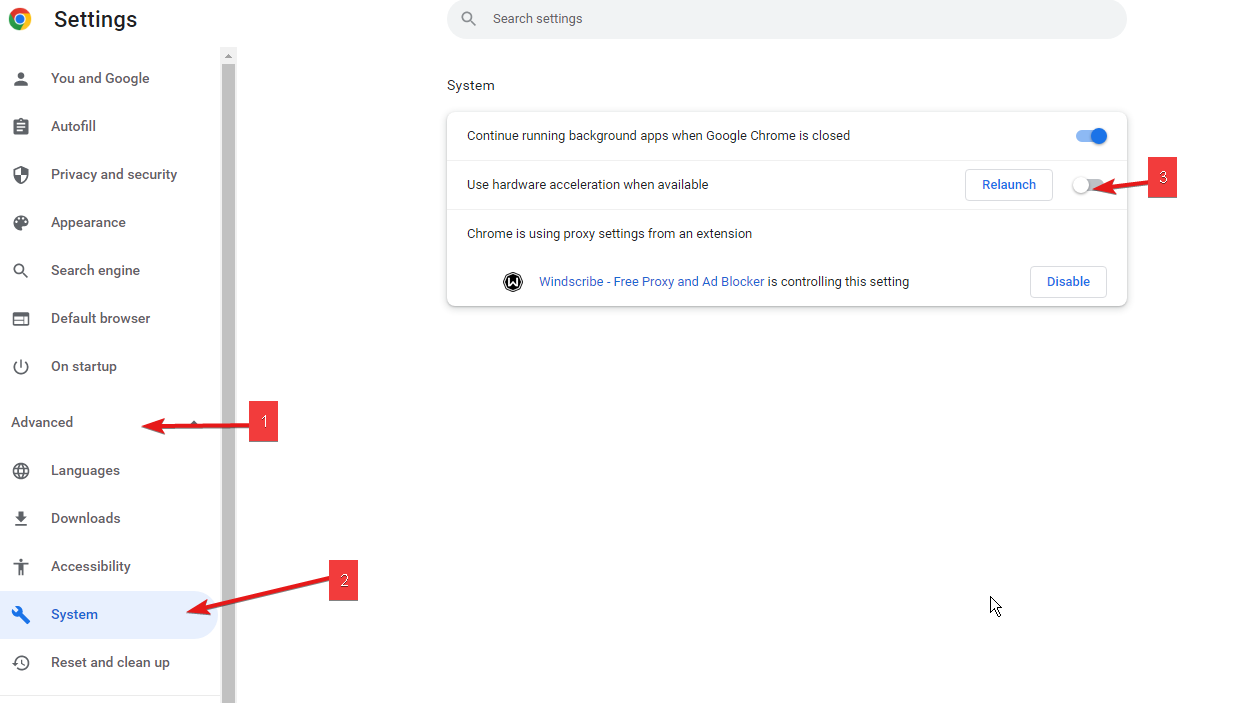Toggle hardware acceleration off again
This screenshot has height=703, width=1244.
coord(1084,184)
